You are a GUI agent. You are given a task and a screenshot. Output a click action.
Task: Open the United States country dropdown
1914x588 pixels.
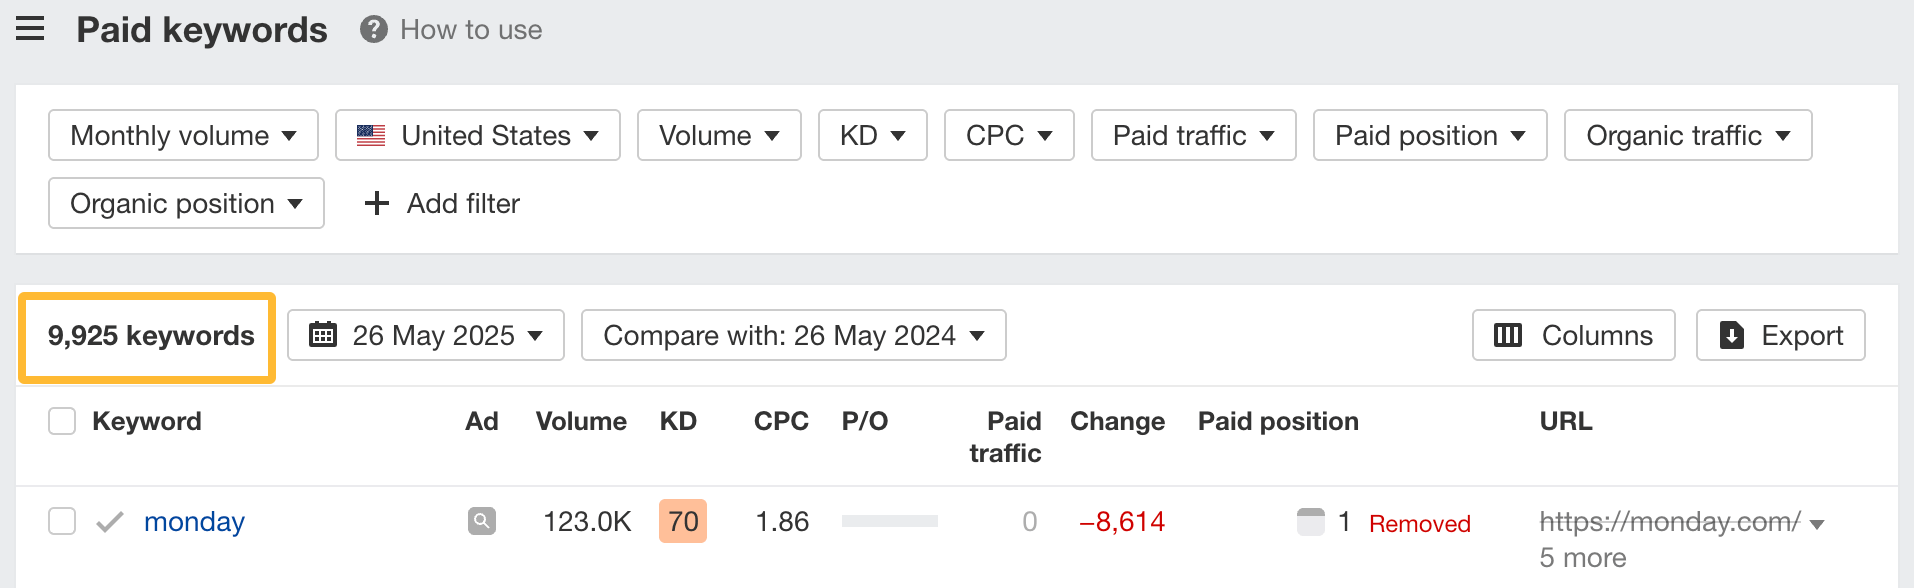pos(477,135)
